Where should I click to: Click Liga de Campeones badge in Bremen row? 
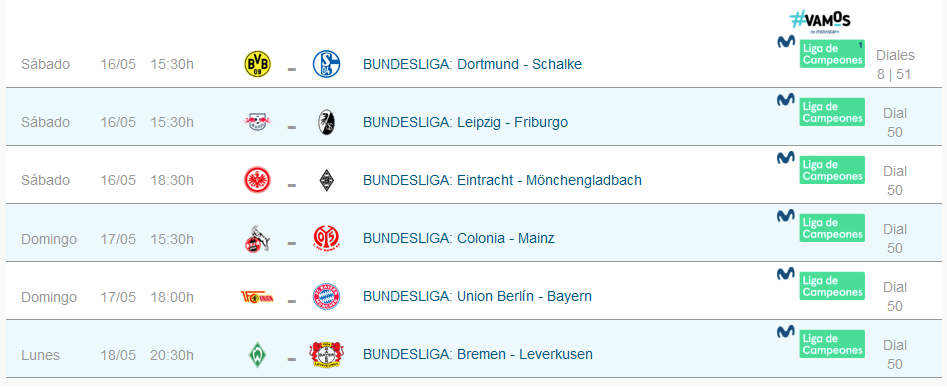[x=832, y=344]
